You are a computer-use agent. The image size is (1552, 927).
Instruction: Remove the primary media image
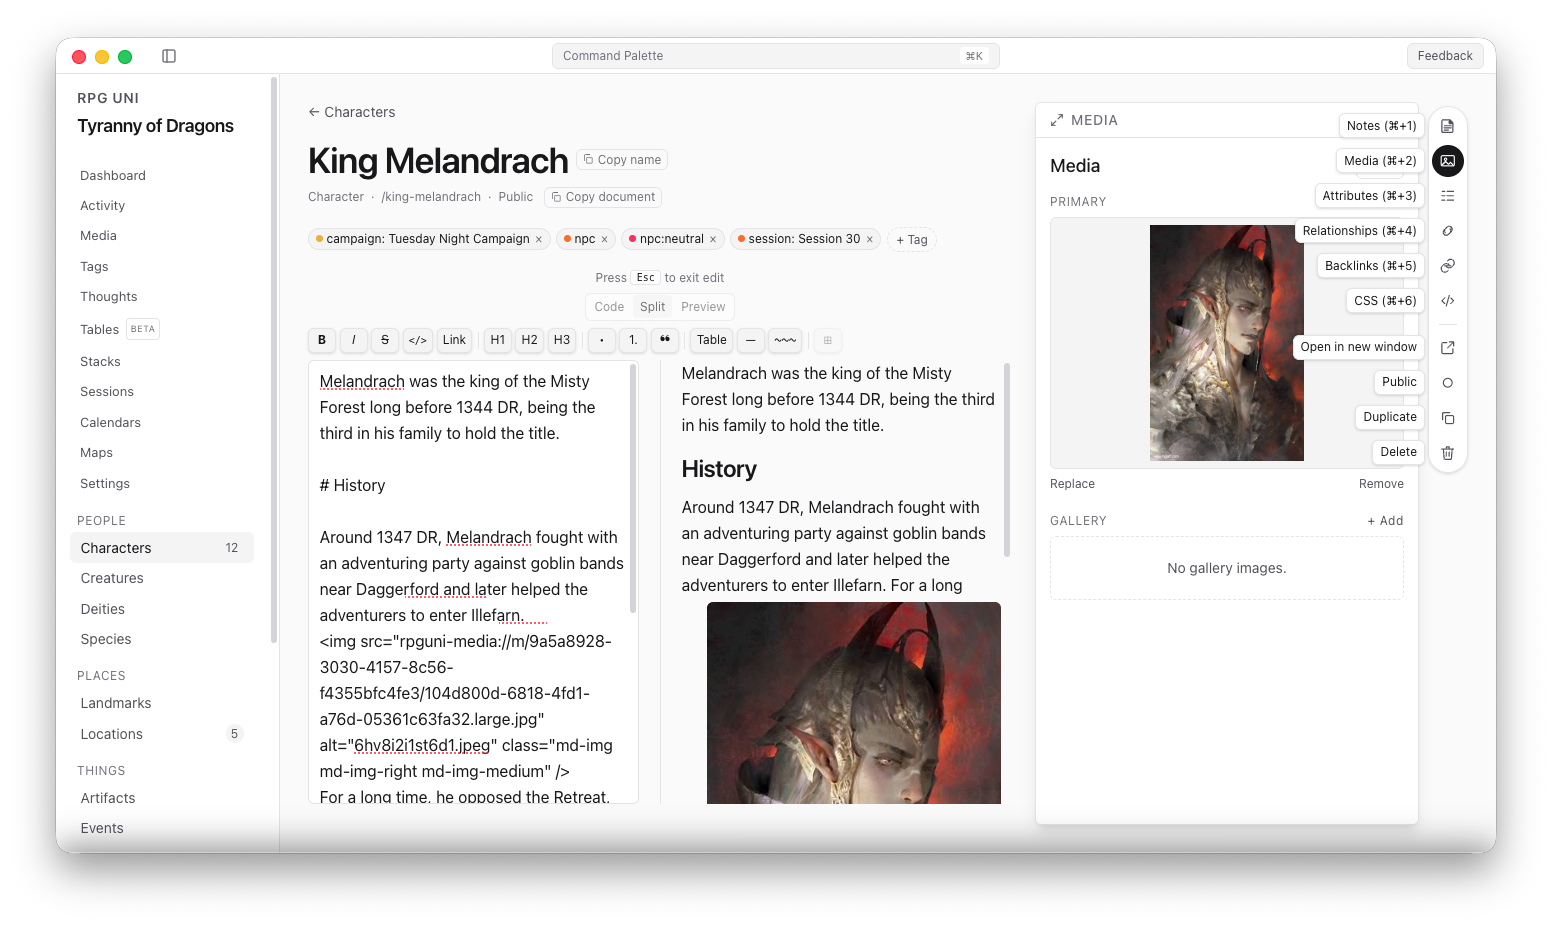point(1381,484)
